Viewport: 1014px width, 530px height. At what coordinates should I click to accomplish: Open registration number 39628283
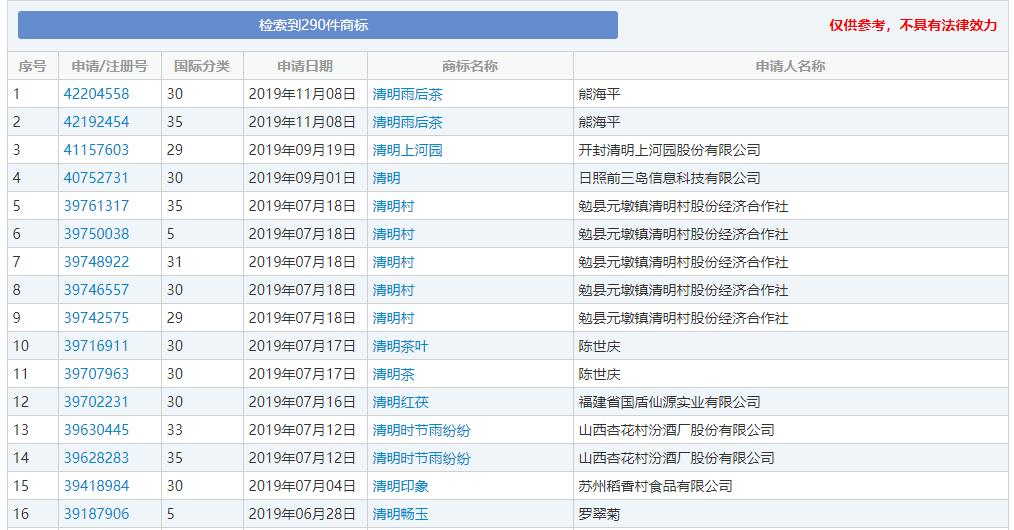coord(96,458)
